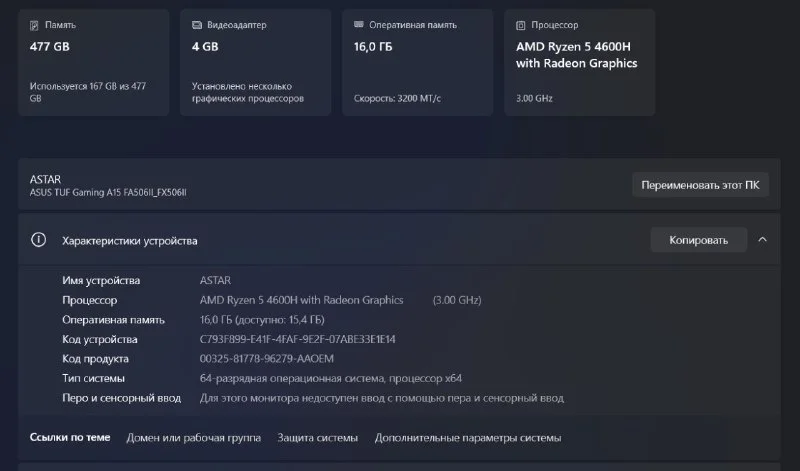Click the Перо и сенсорный ввод value text
800x471 pixels.
tap(381, 398)
